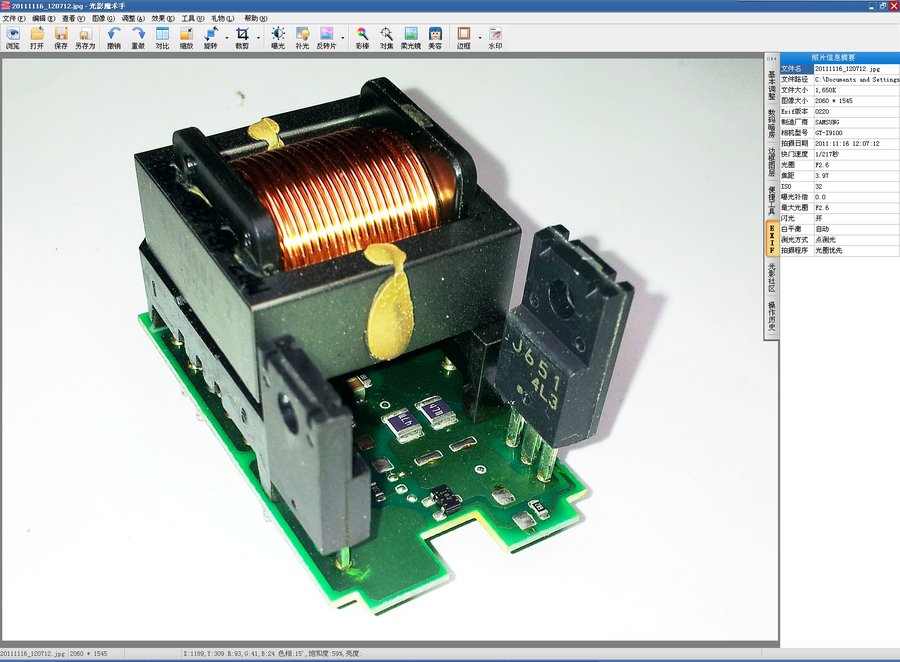Screen dimensions: 900x662
Task: Switch to the 基本调整 side tab
Action: [771, 86]
